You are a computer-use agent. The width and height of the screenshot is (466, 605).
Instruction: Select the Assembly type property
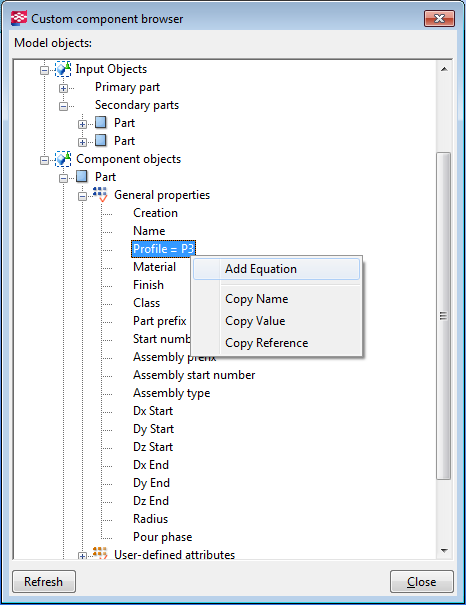tap(172, 393)
